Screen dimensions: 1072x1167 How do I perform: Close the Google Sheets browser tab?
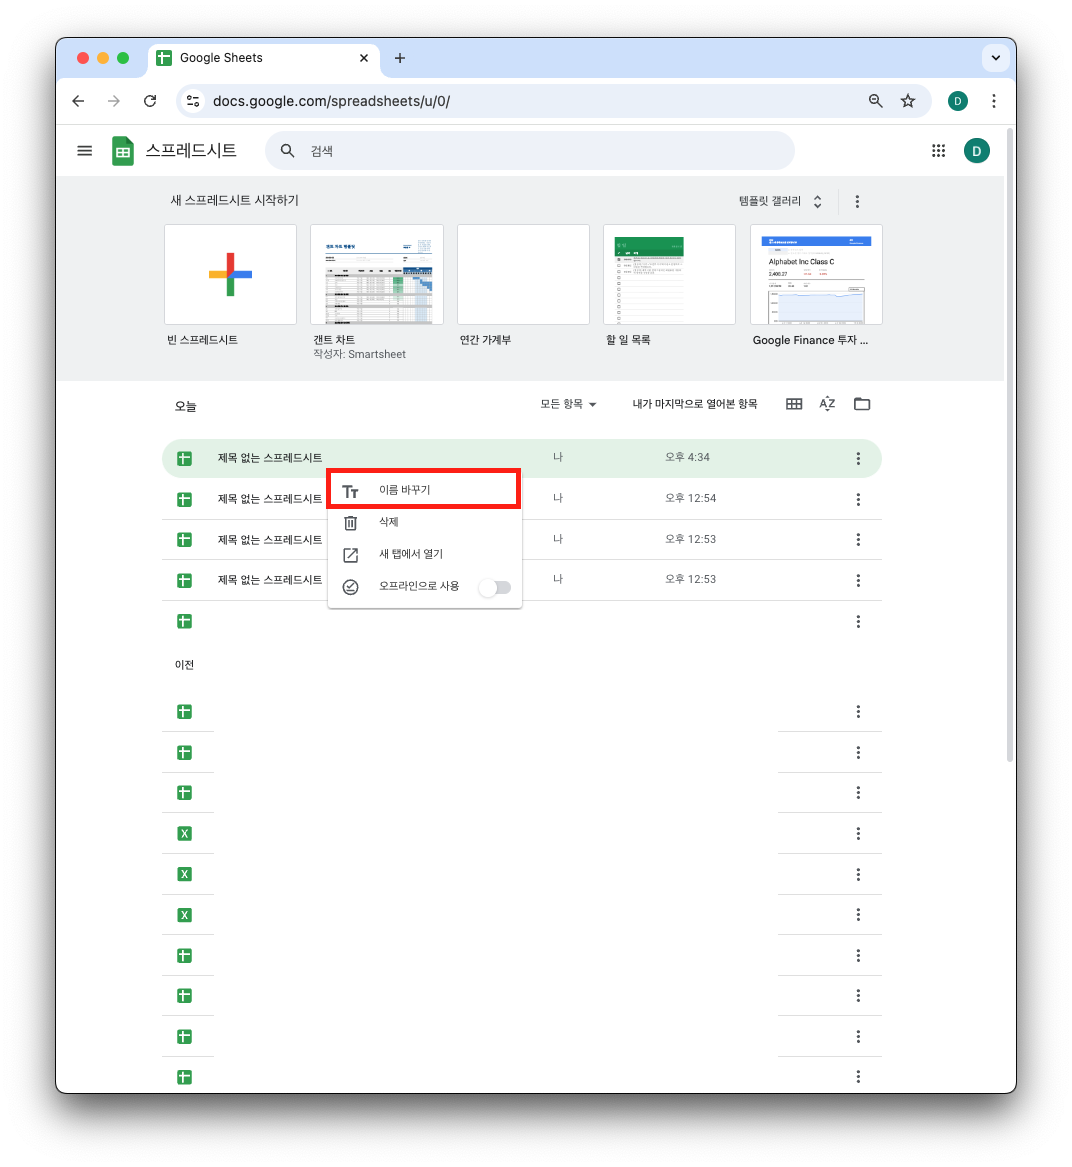(364, 58)
